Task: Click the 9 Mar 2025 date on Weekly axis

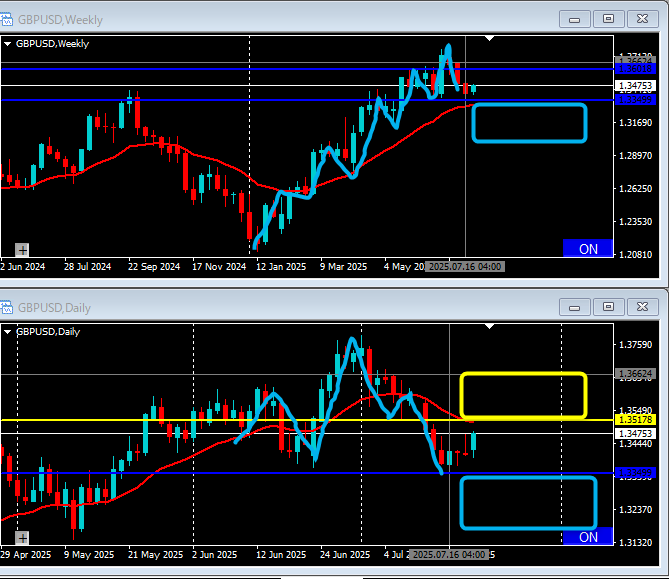Action: [343, 267]
